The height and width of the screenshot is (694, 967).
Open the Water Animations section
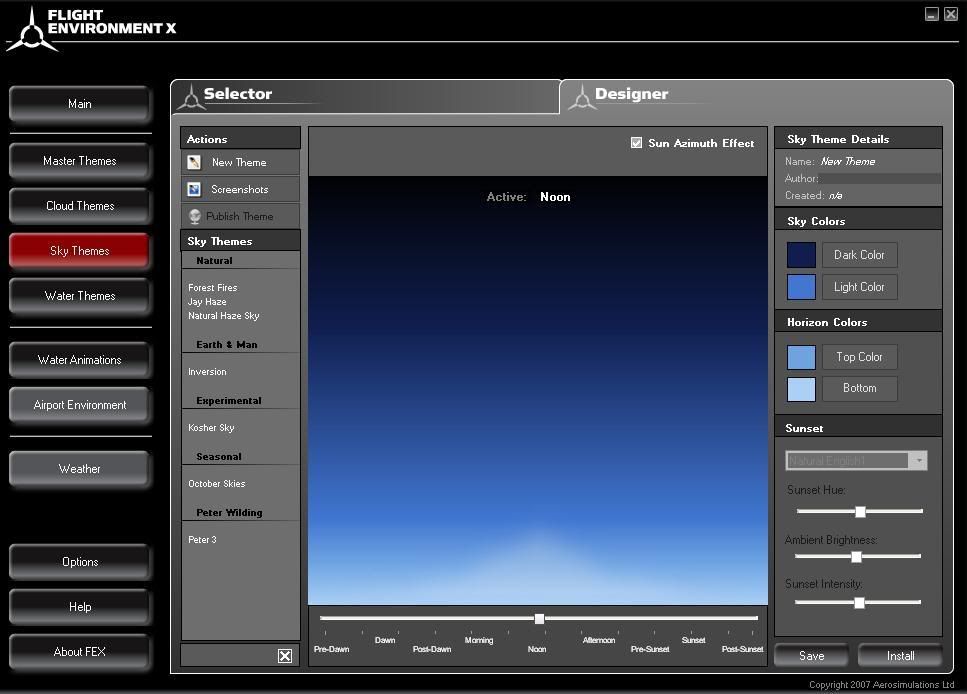pos(80,360)
